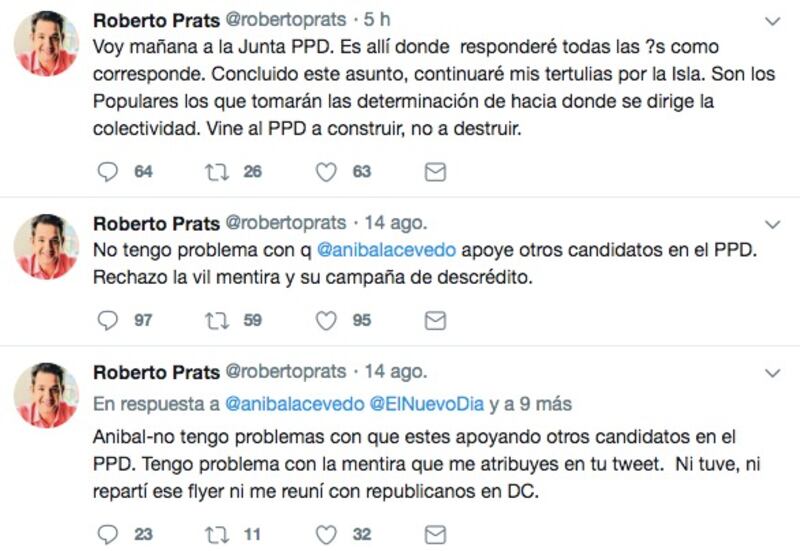Reply to the Junta PPD tweet
Image resolution: width=800 pixels, height=551 pixels.
[x=108, y=172]
